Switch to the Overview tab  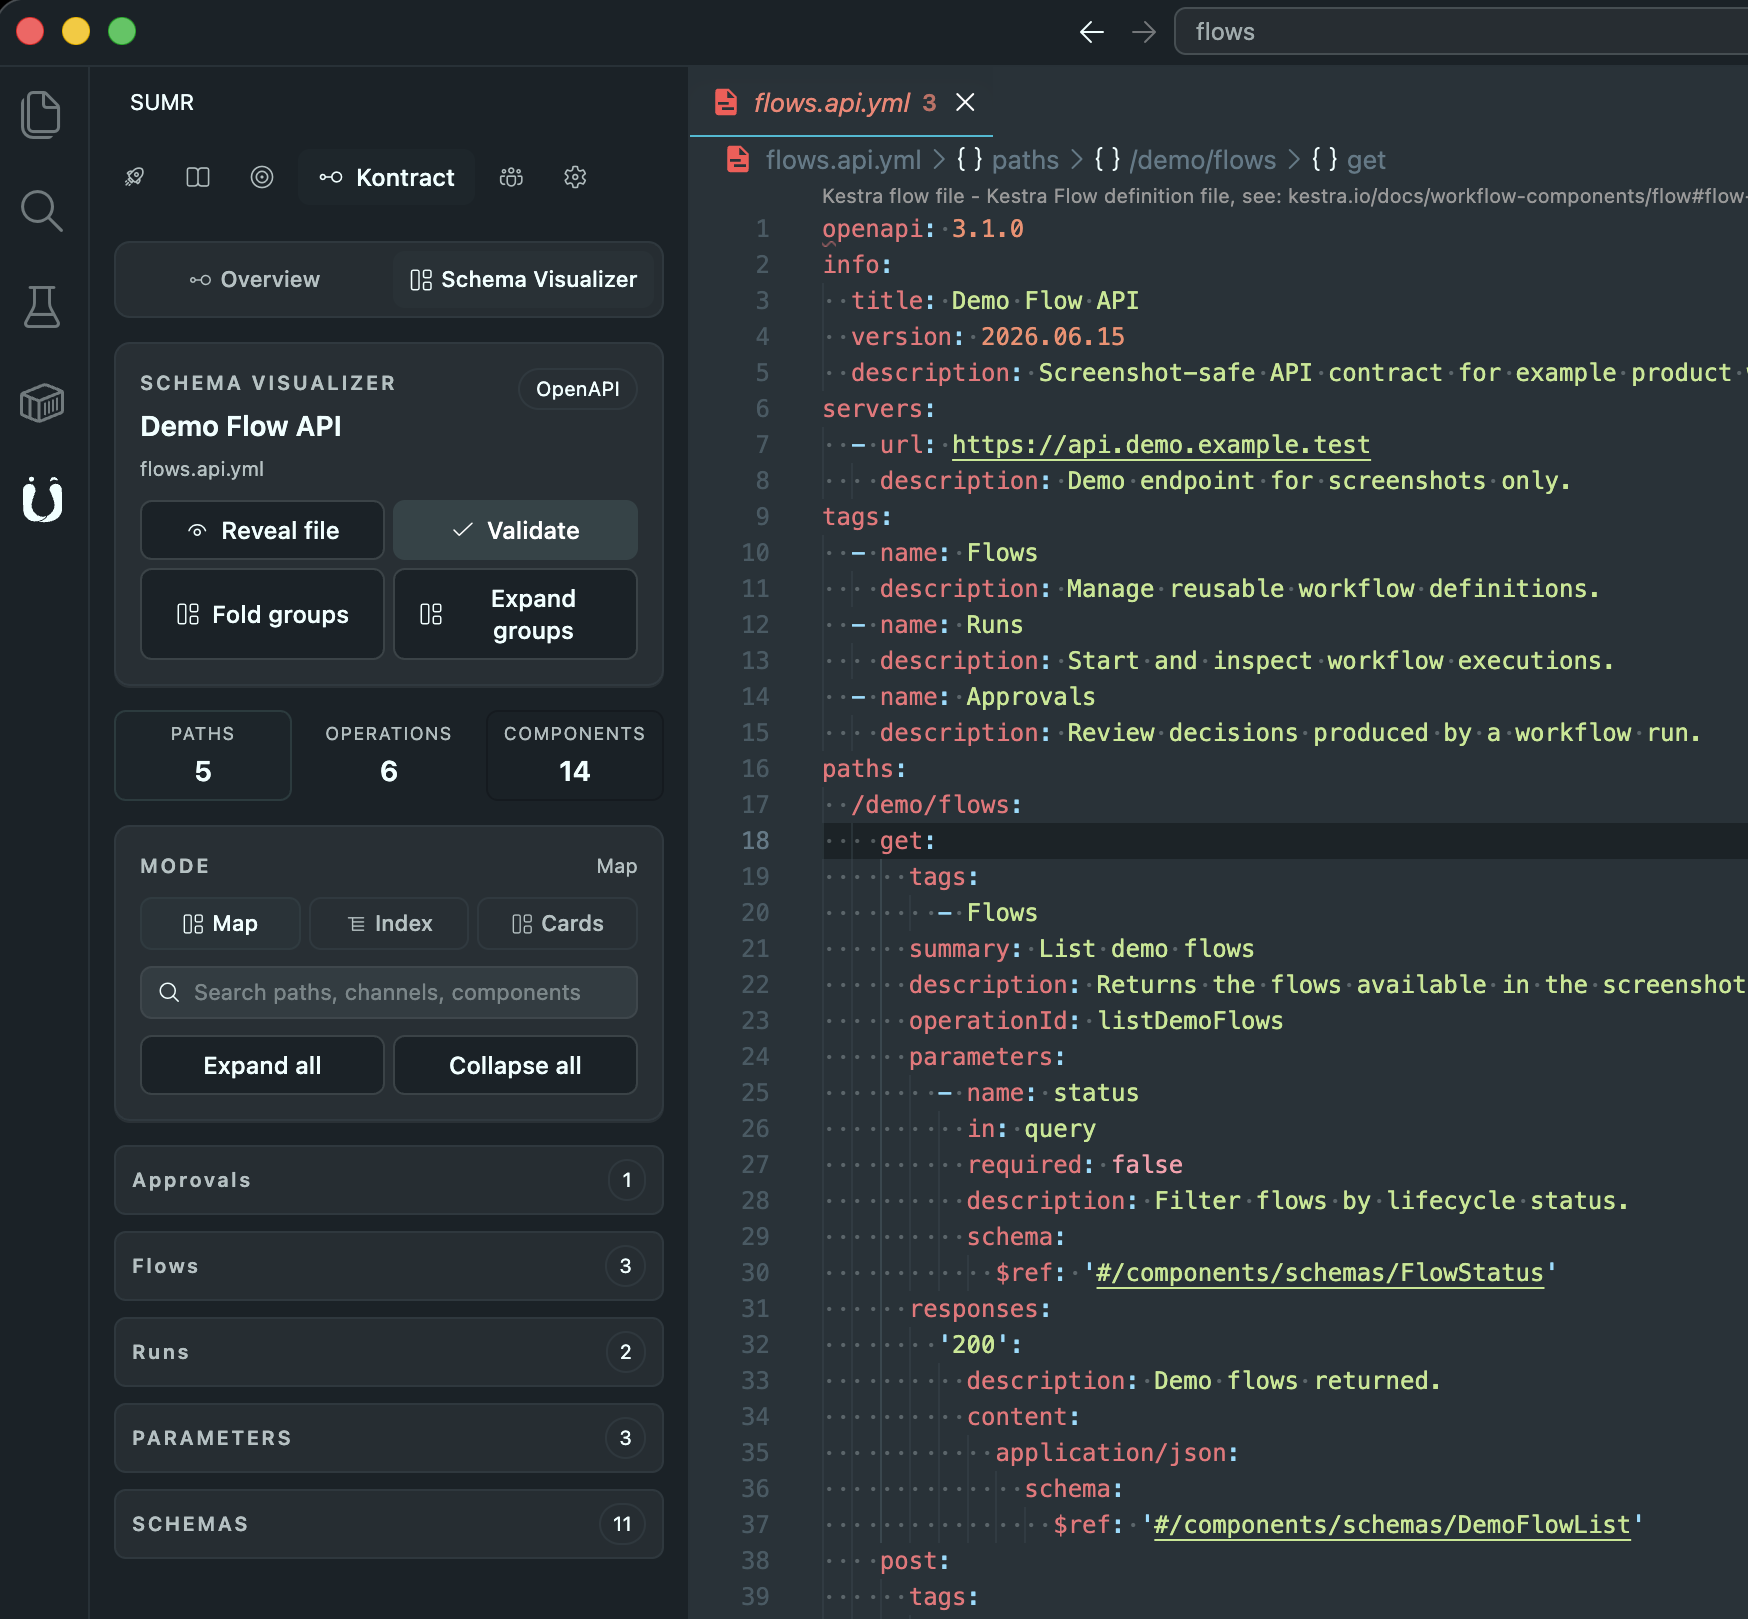point(255,279)
